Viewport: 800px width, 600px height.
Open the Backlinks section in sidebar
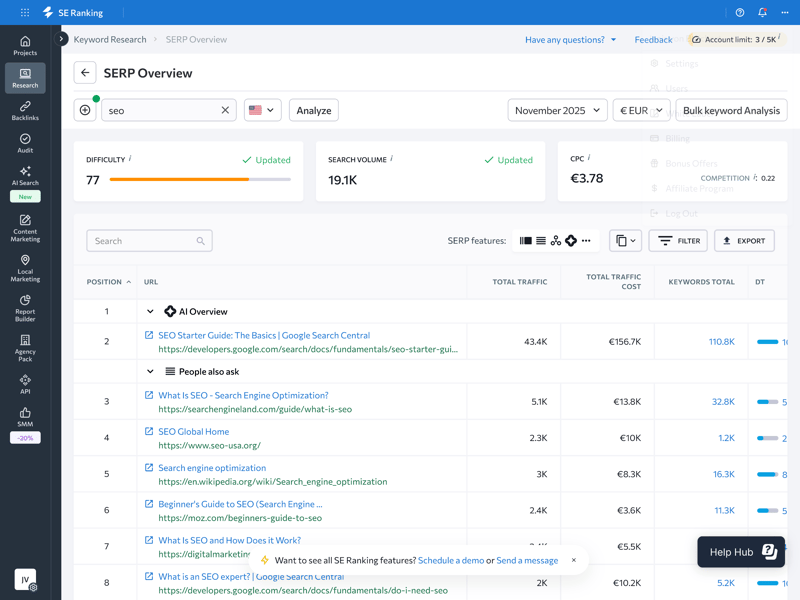tap(25, 110)
